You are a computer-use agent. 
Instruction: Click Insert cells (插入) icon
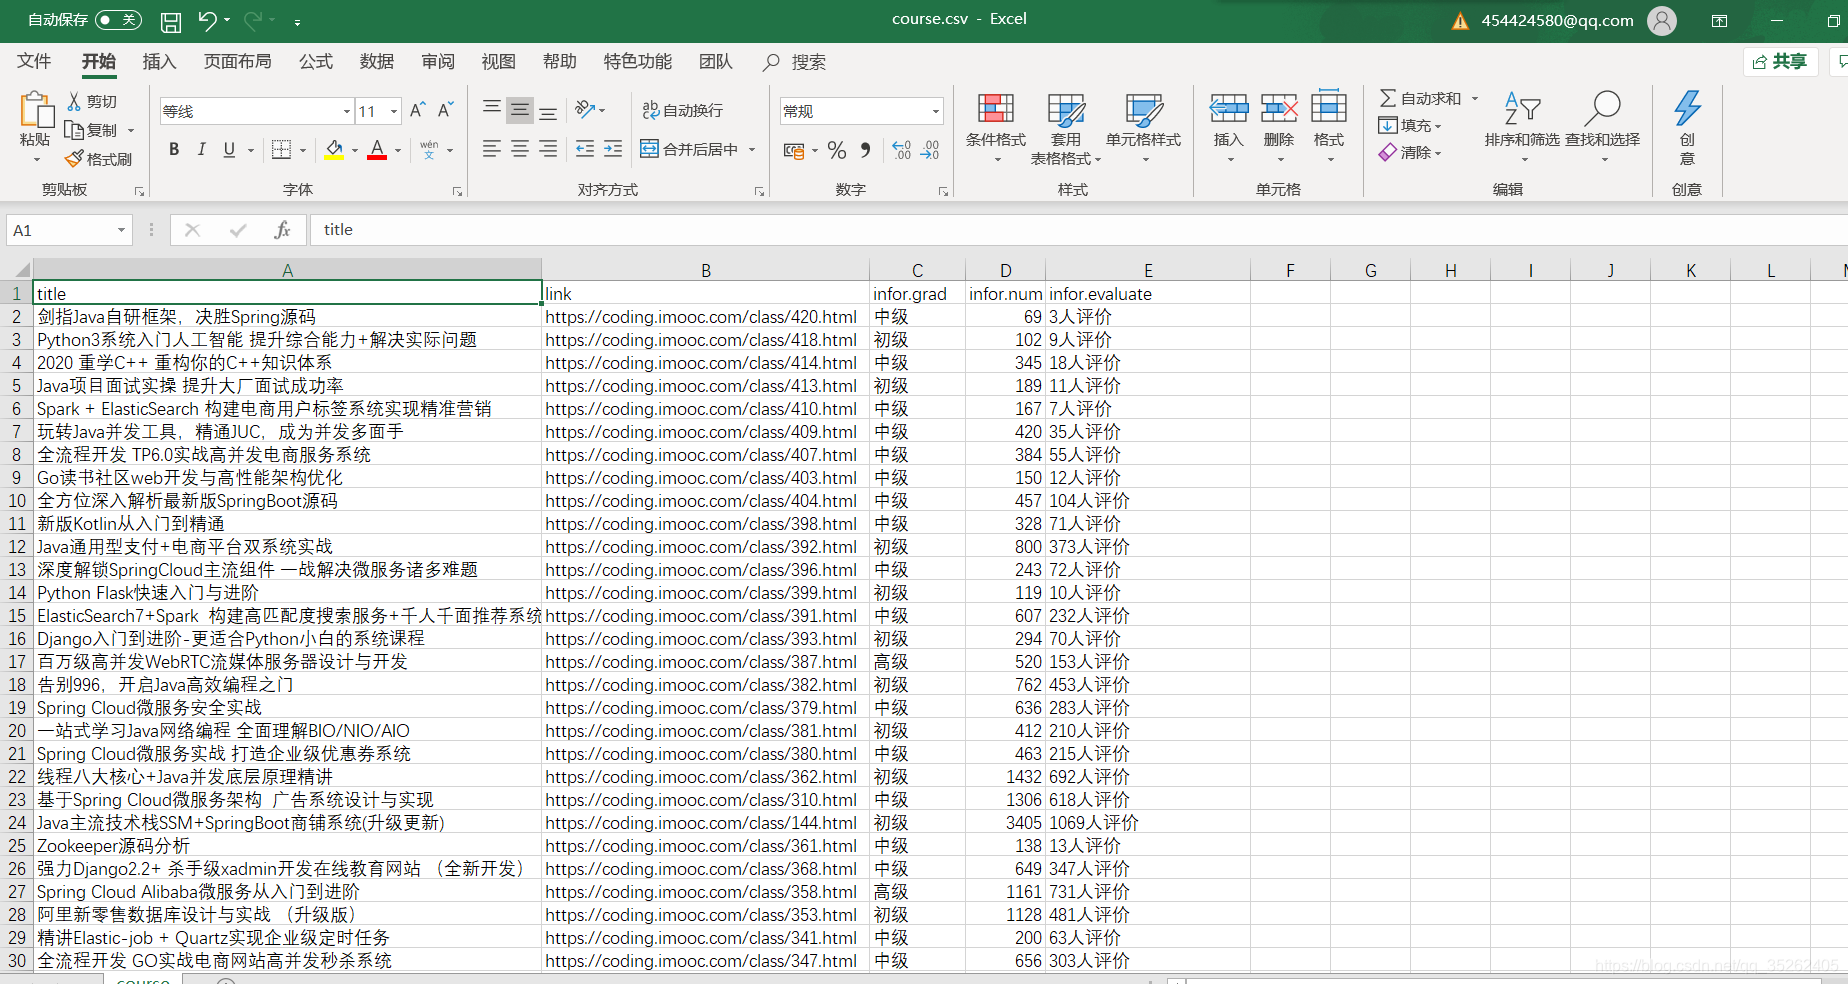click(1229, 108)
